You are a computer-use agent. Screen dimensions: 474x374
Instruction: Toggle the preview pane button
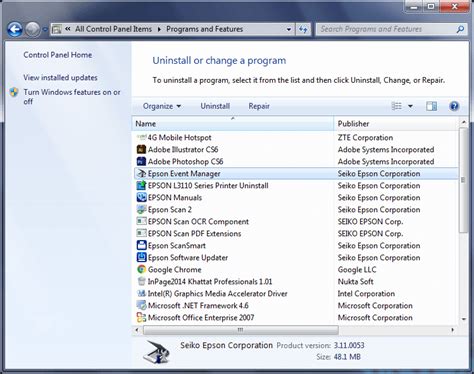(431, 106)
